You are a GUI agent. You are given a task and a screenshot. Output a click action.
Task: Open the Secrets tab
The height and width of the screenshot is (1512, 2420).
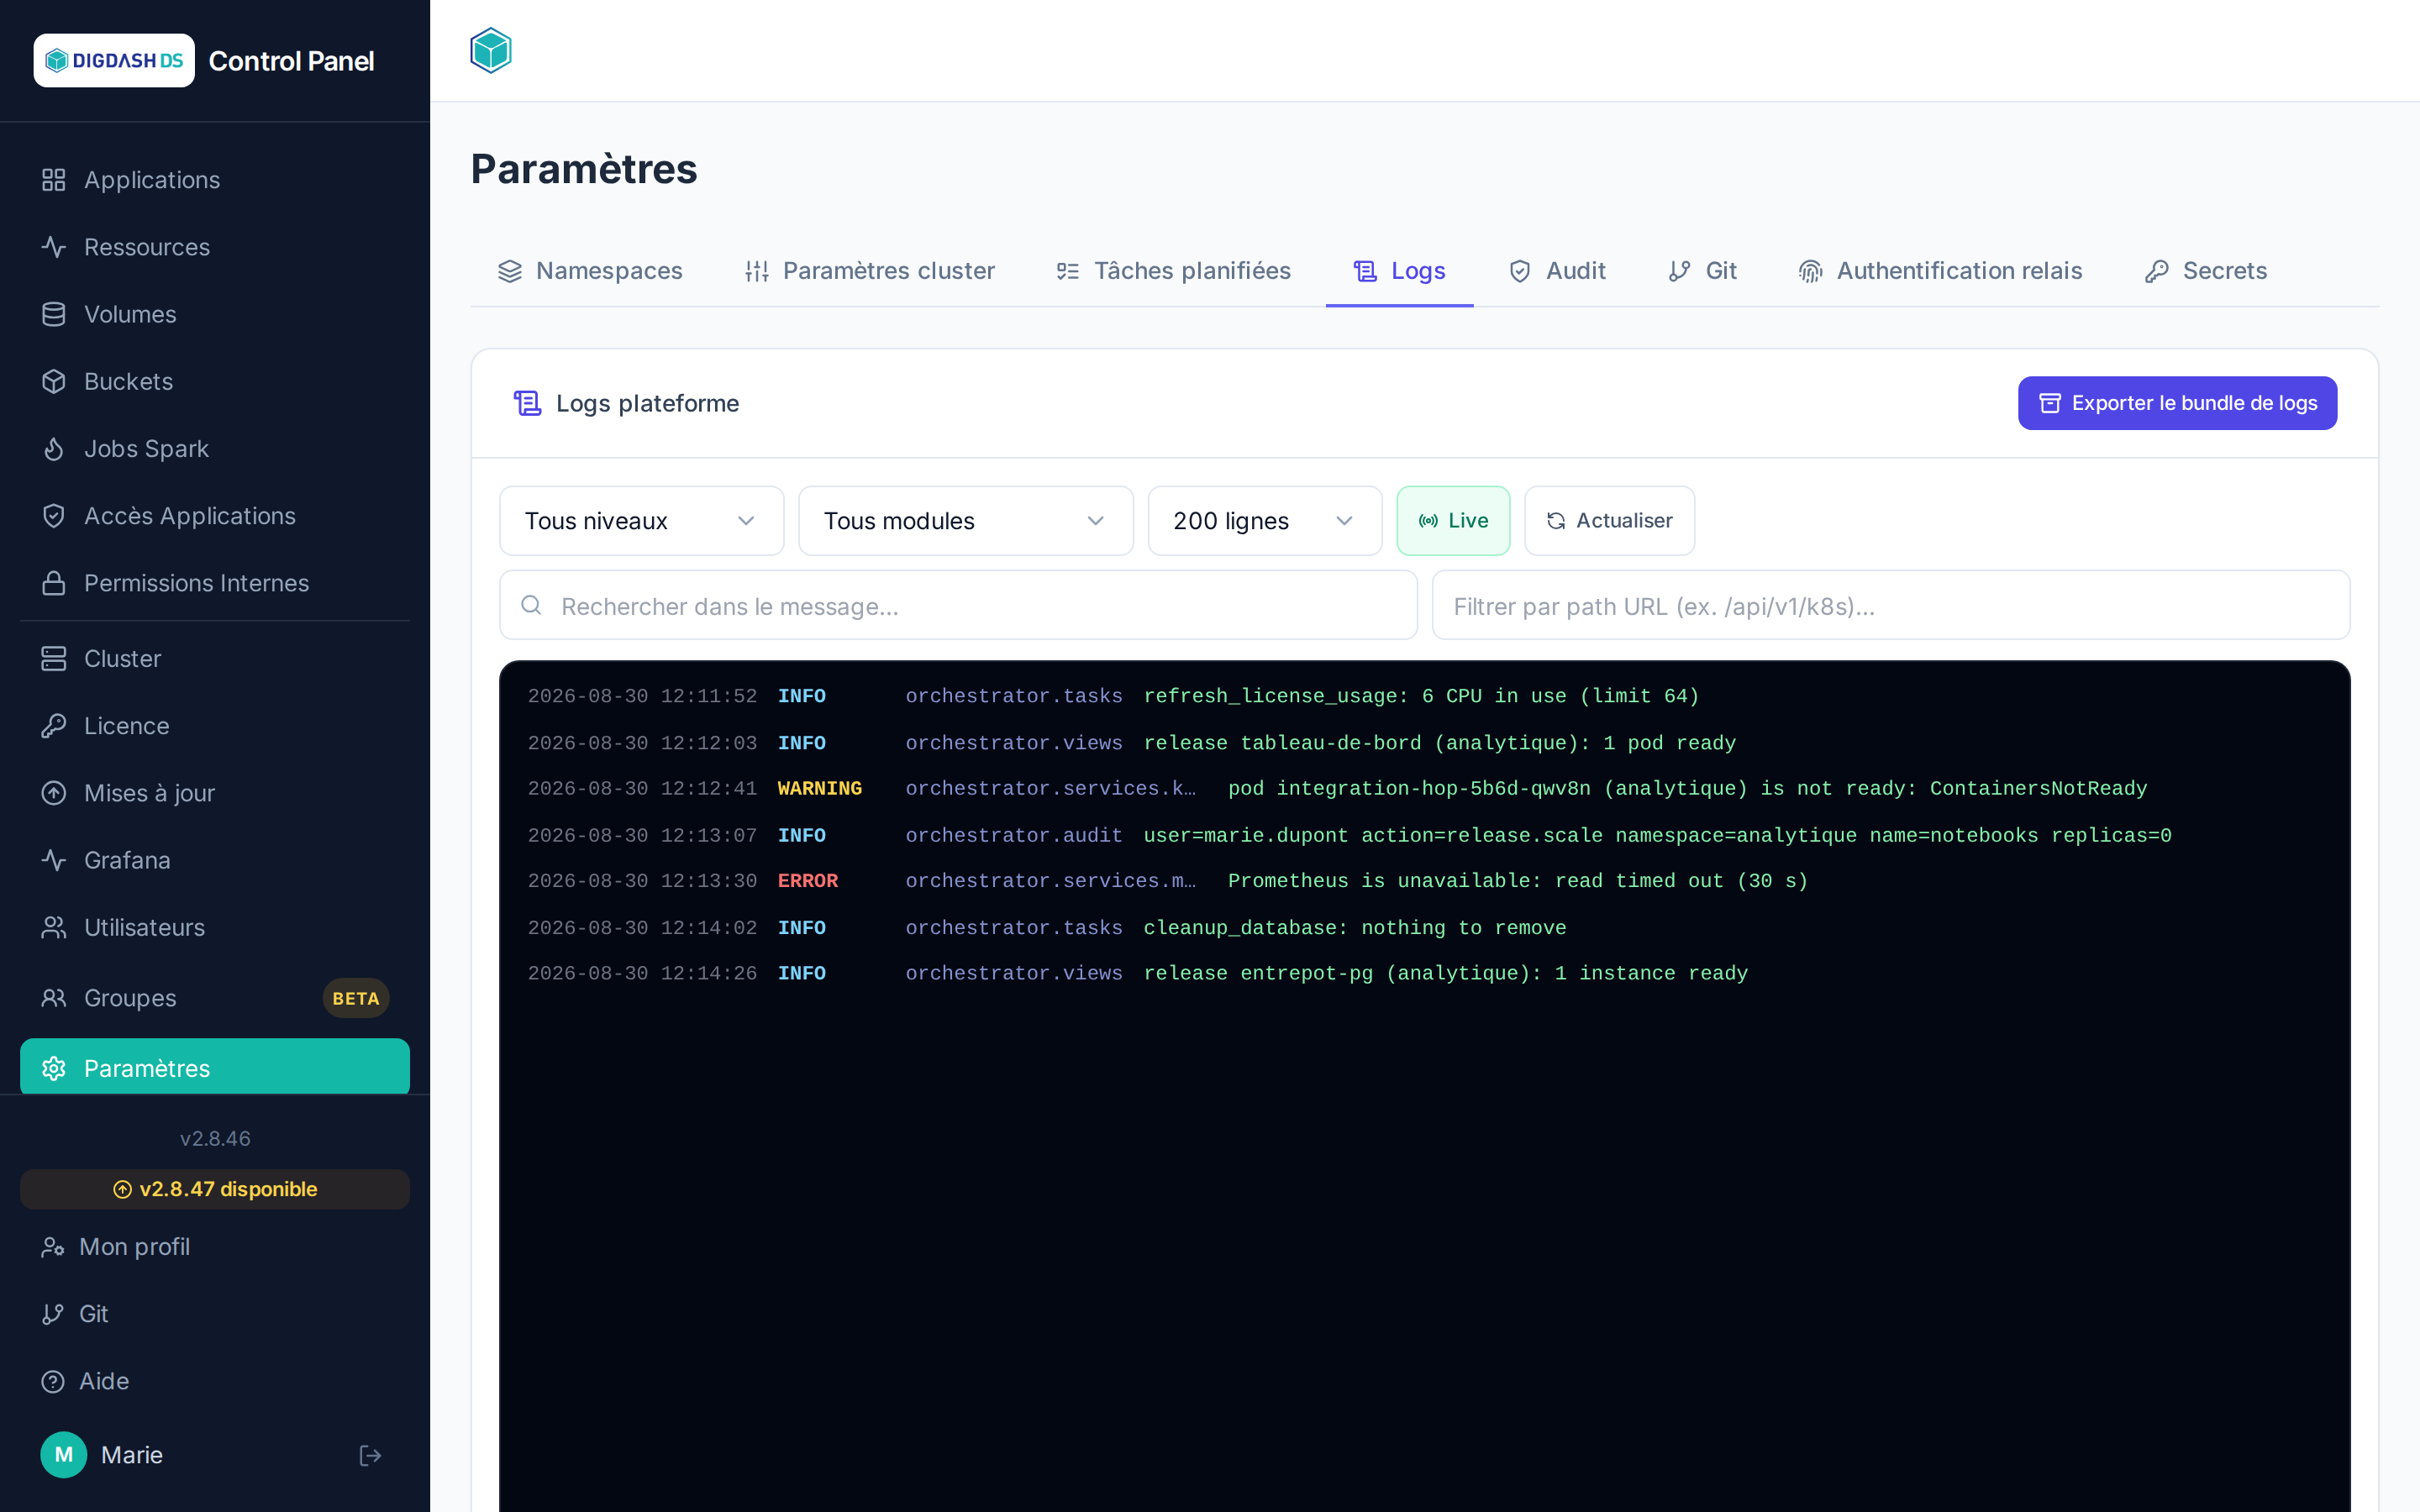tap(2206, 271)
